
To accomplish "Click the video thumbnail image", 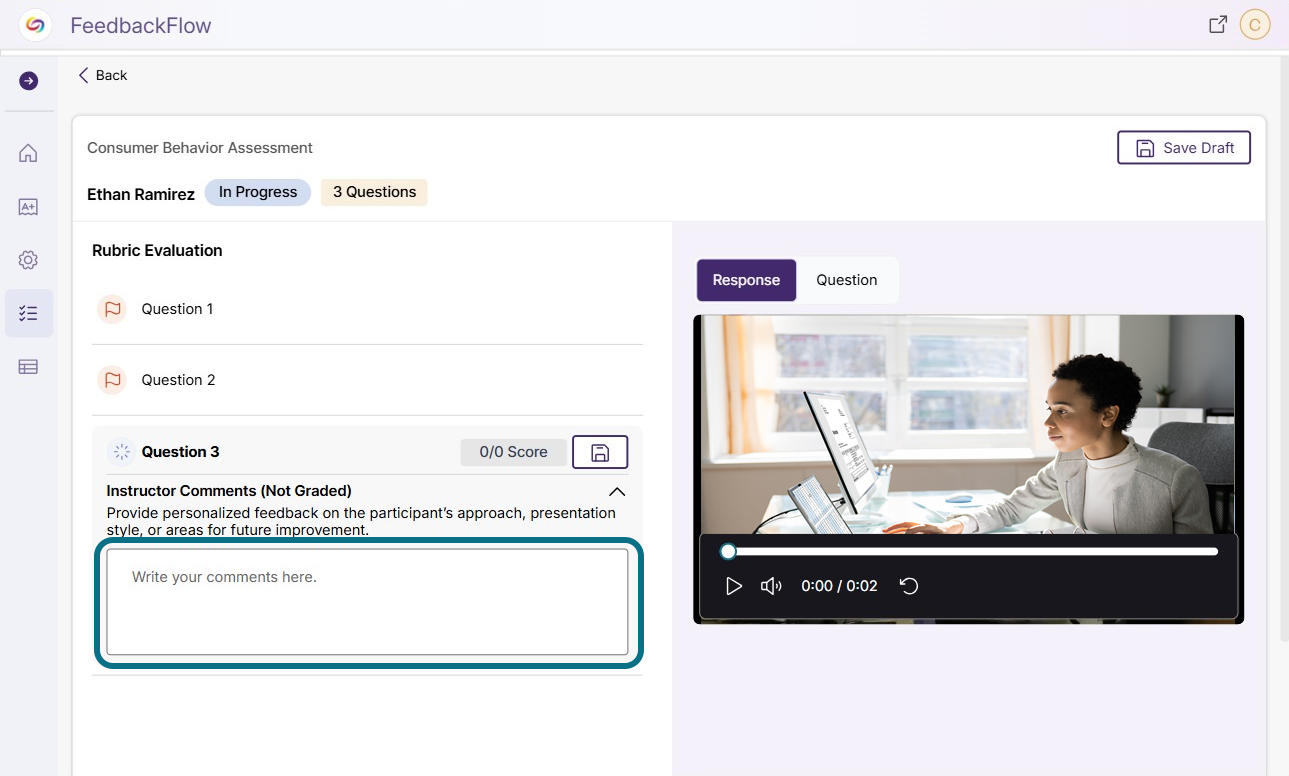I will 968,425.
